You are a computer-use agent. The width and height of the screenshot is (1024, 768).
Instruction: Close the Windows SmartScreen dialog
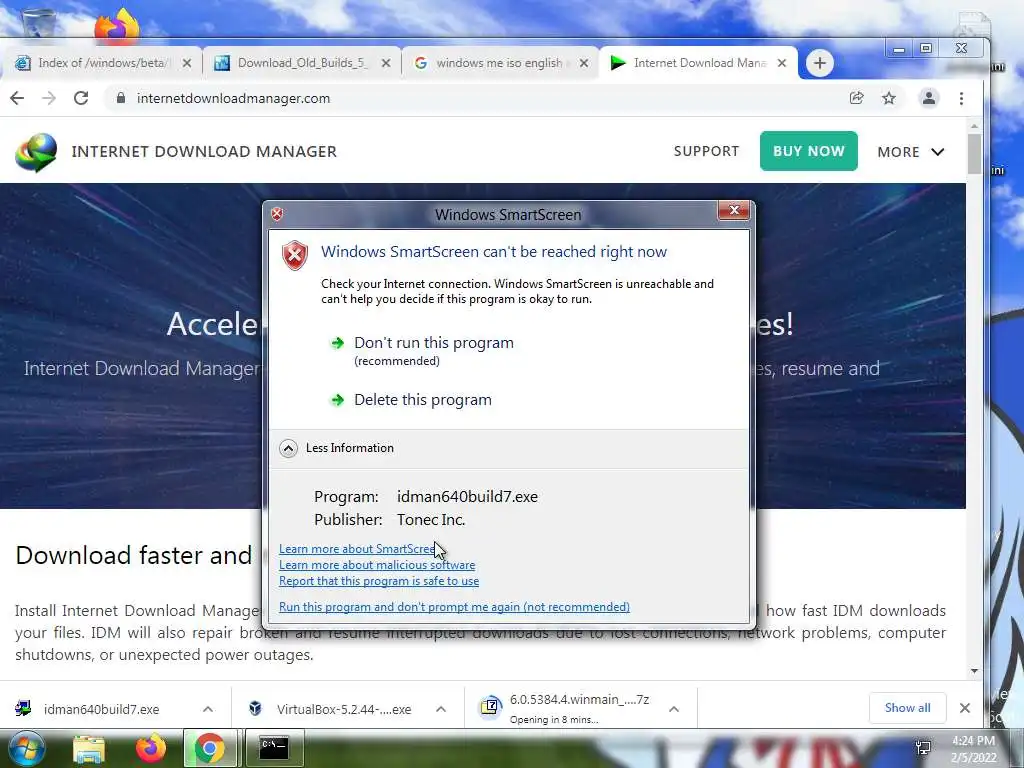[x=733, y=210]
